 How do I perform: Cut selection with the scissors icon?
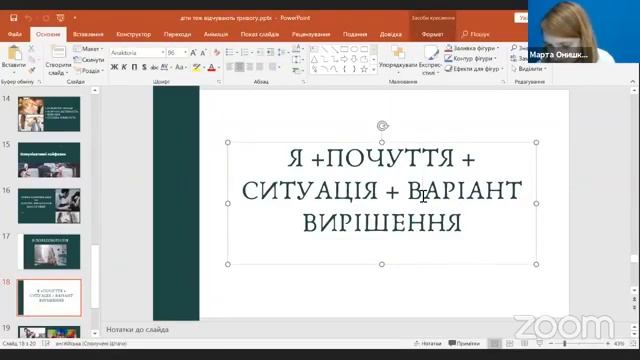31,49
